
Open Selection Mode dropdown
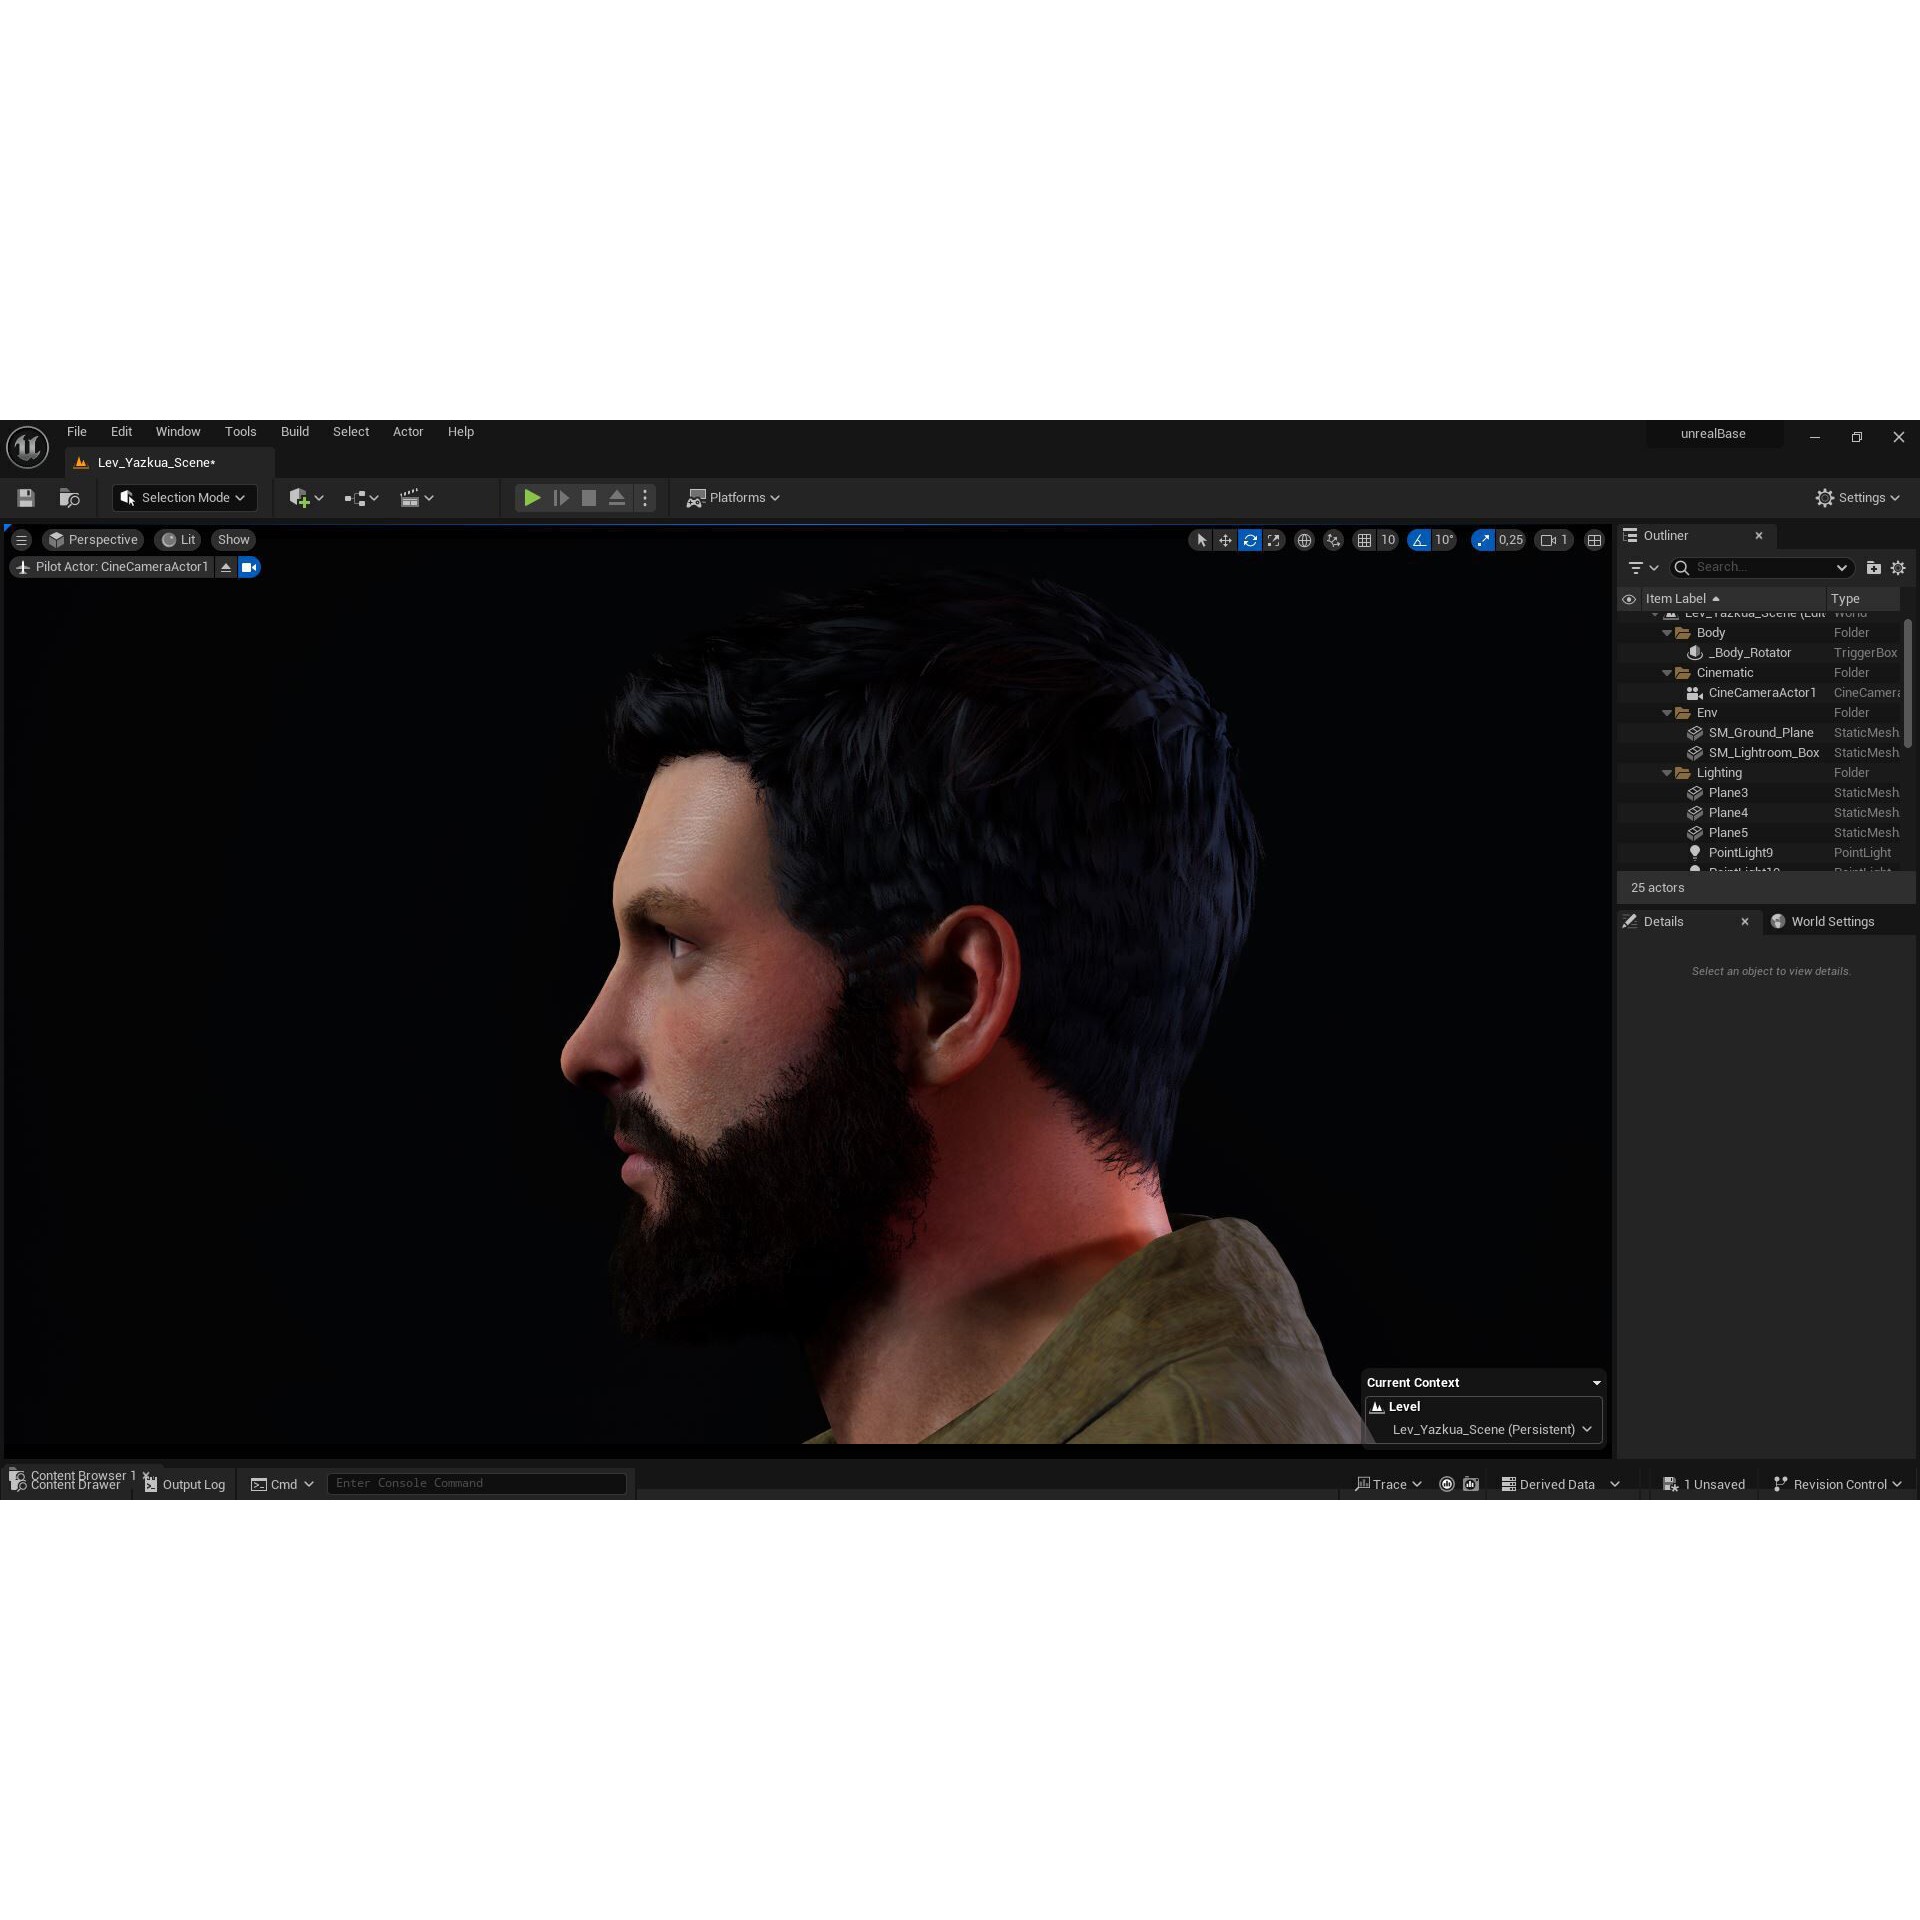[184, 498]
